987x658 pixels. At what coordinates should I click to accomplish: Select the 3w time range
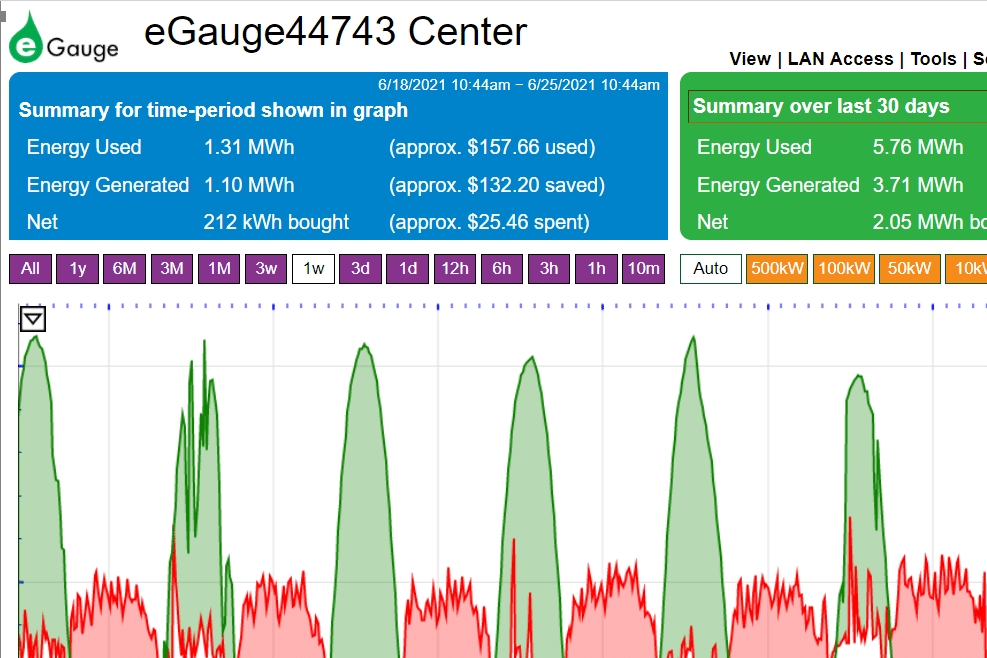click(266, 269)
